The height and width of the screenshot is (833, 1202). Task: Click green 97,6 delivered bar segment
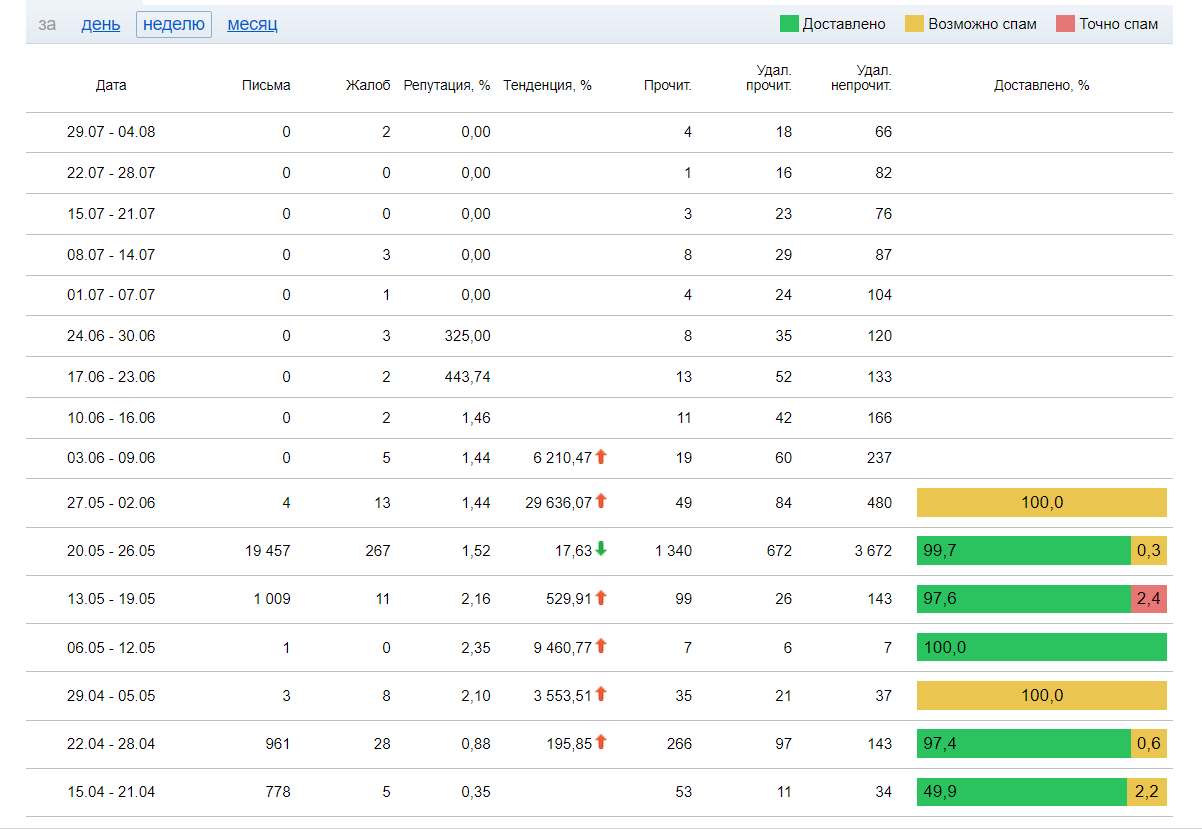(x=1024, y=599)
